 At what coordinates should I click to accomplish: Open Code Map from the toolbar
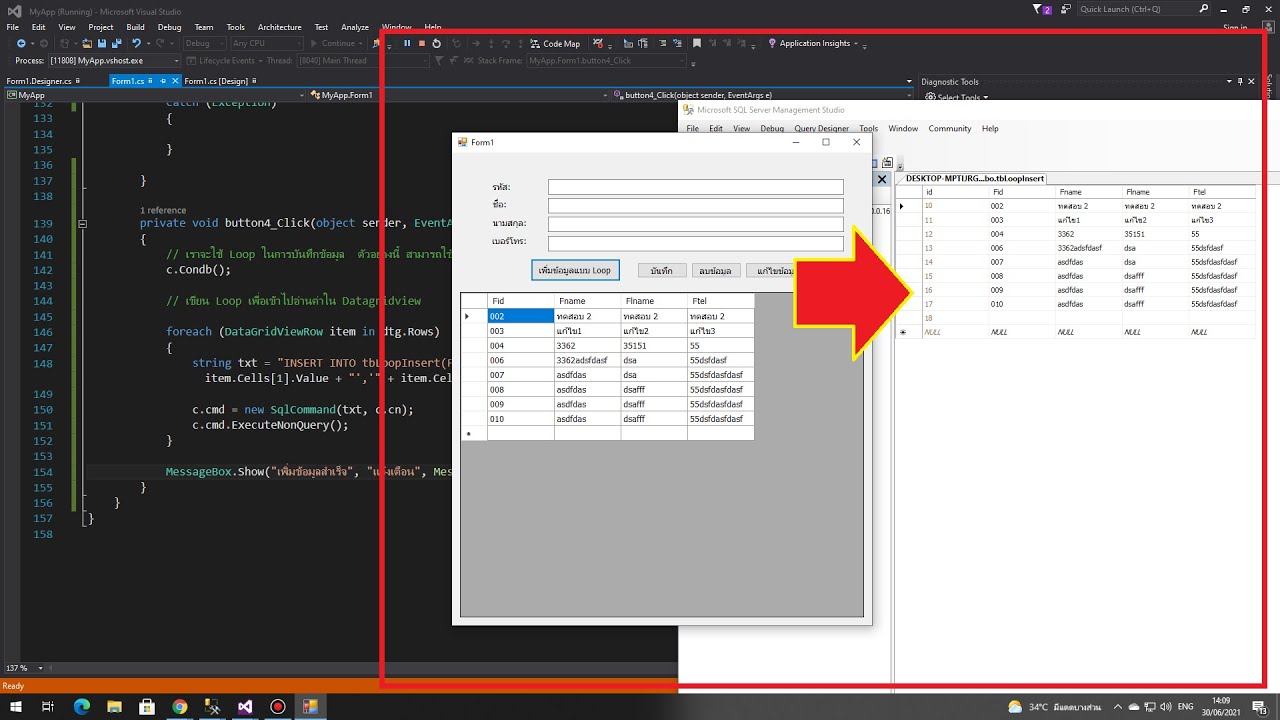(x=555, y=43)
